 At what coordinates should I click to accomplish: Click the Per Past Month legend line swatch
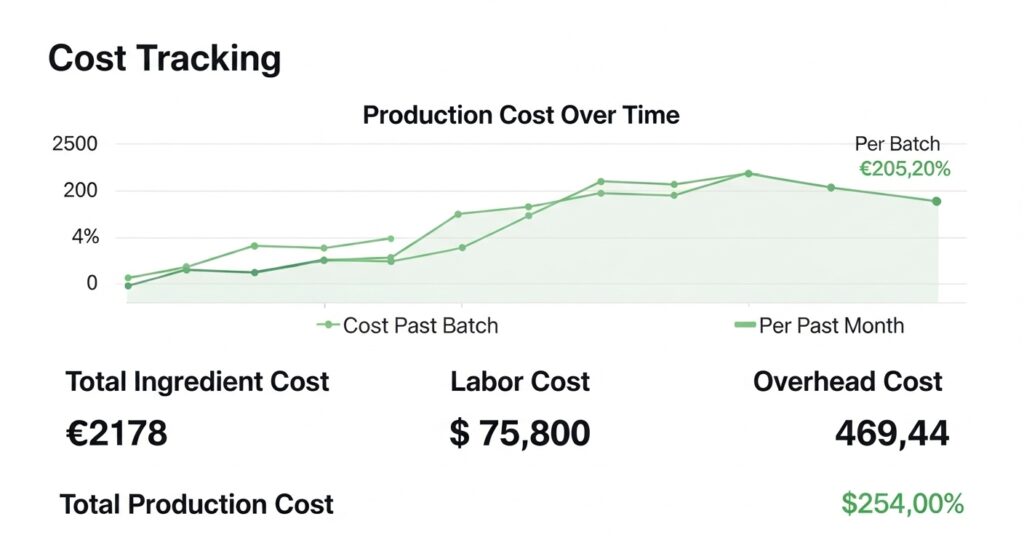click(744, 325)
